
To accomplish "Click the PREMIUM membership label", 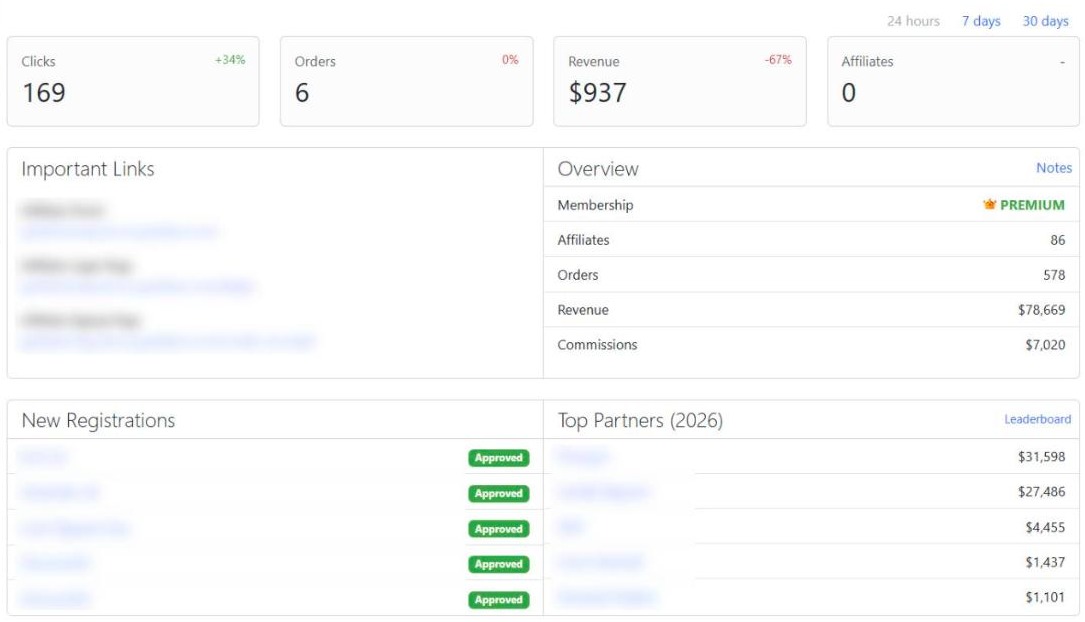I will (x=1032, y=205).
